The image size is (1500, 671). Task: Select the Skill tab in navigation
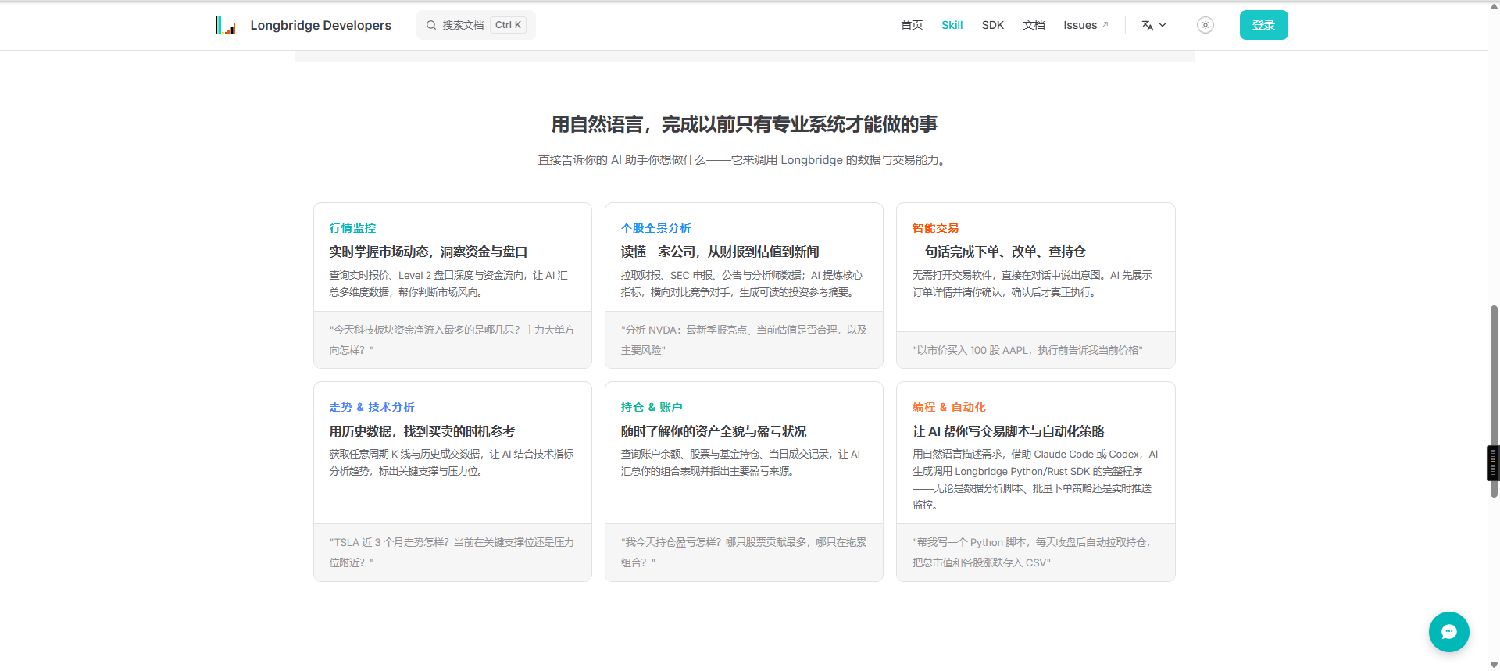(952, 25)
